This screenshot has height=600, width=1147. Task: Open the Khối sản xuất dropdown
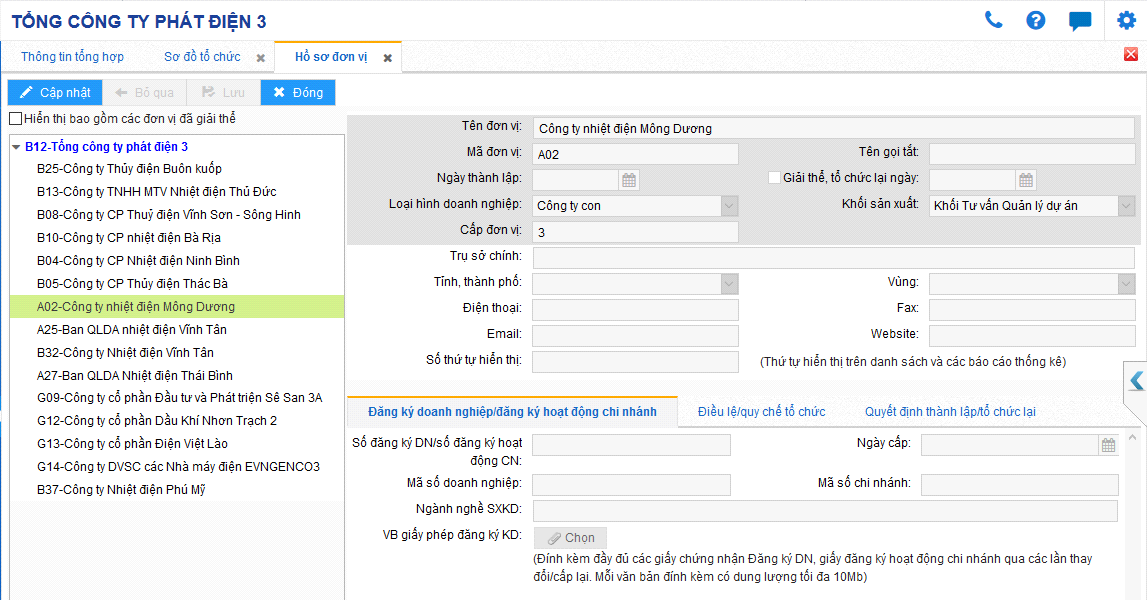tap(1127, 206)
